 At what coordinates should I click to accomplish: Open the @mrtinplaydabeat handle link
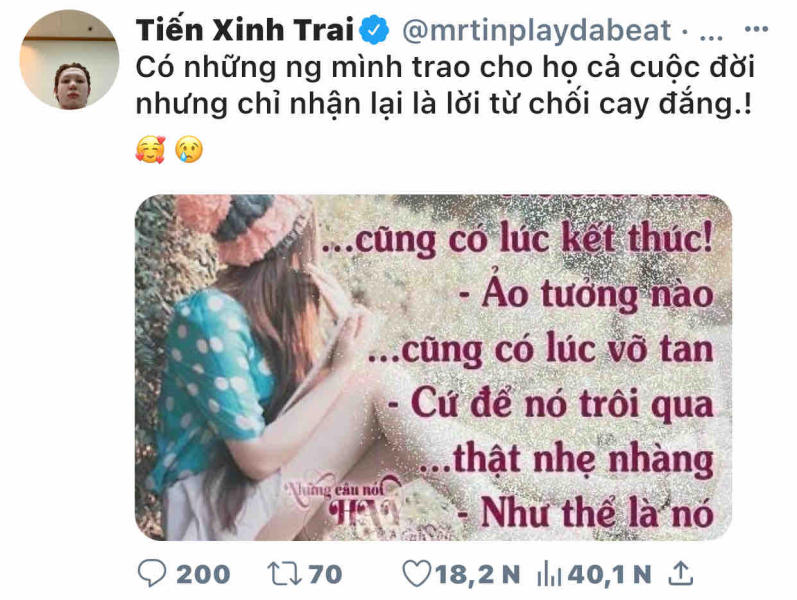(536, 31)
